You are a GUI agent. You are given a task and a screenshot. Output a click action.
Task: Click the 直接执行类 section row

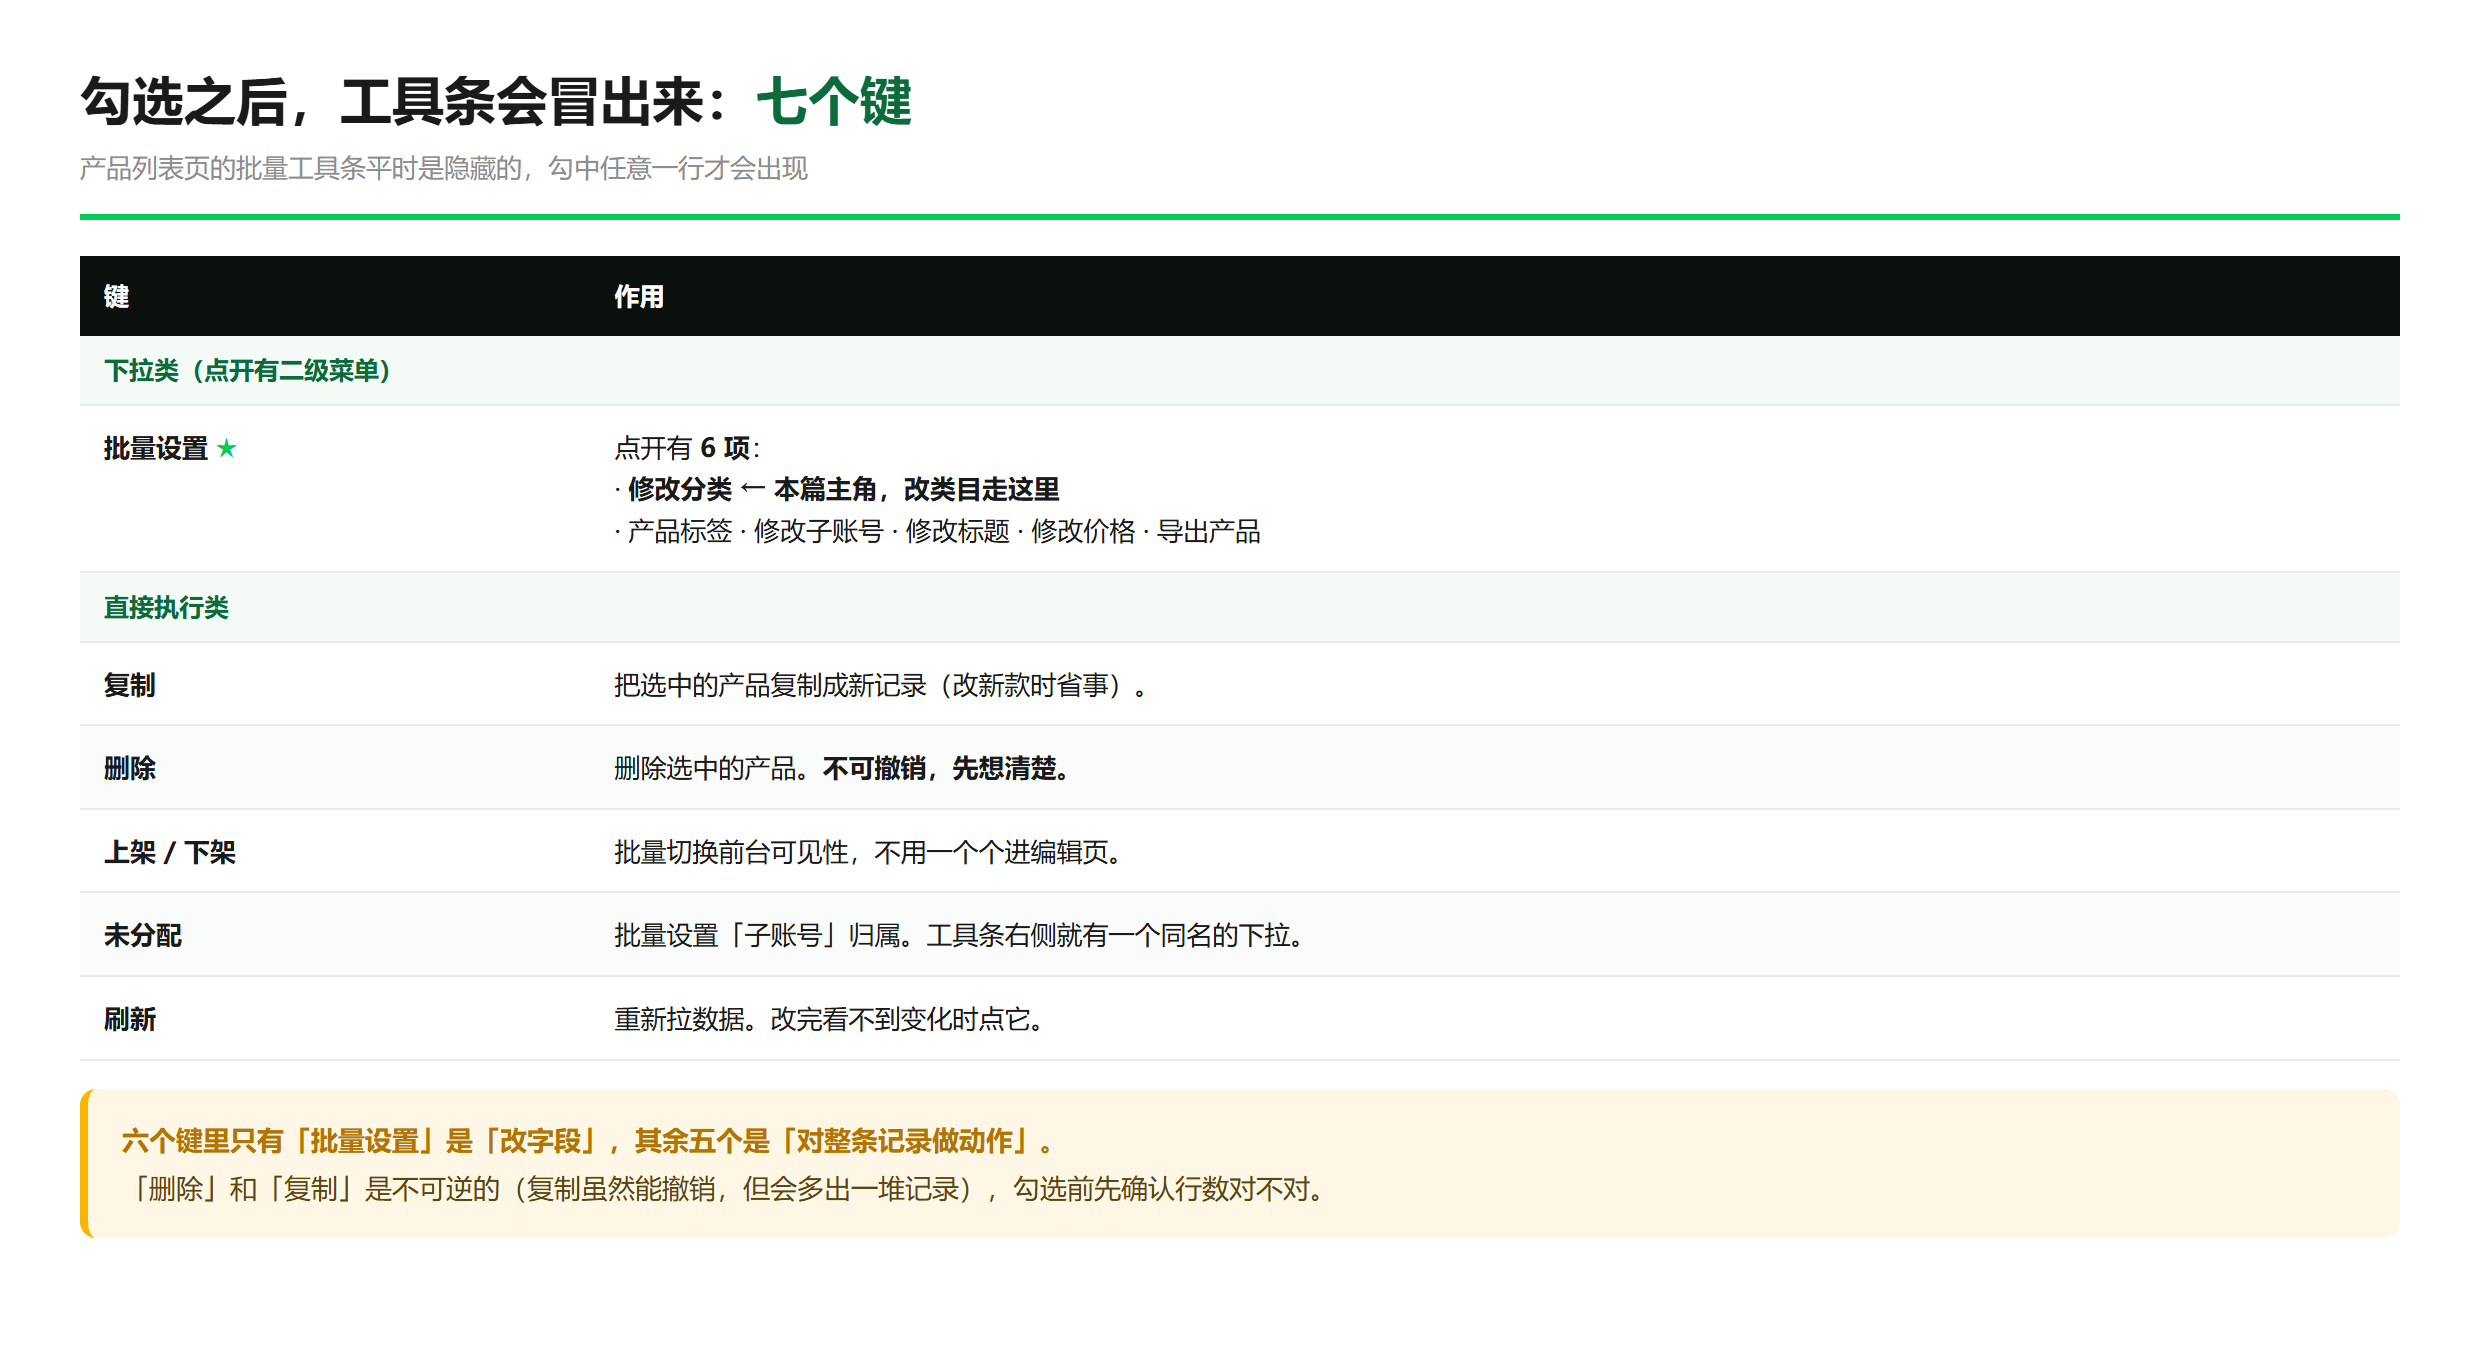[1240, 608]
